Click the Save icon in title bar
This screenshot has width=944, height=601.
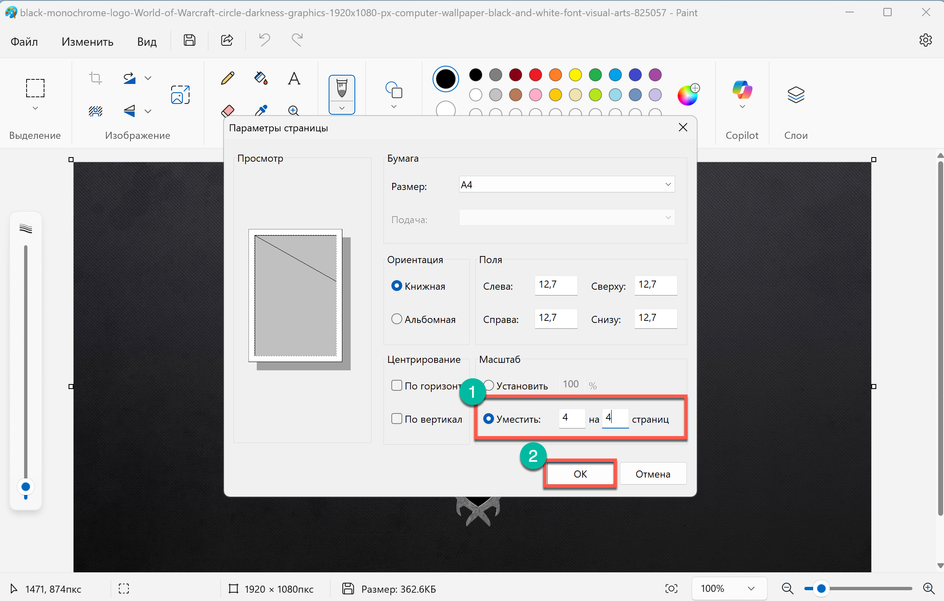pos(190,41)
